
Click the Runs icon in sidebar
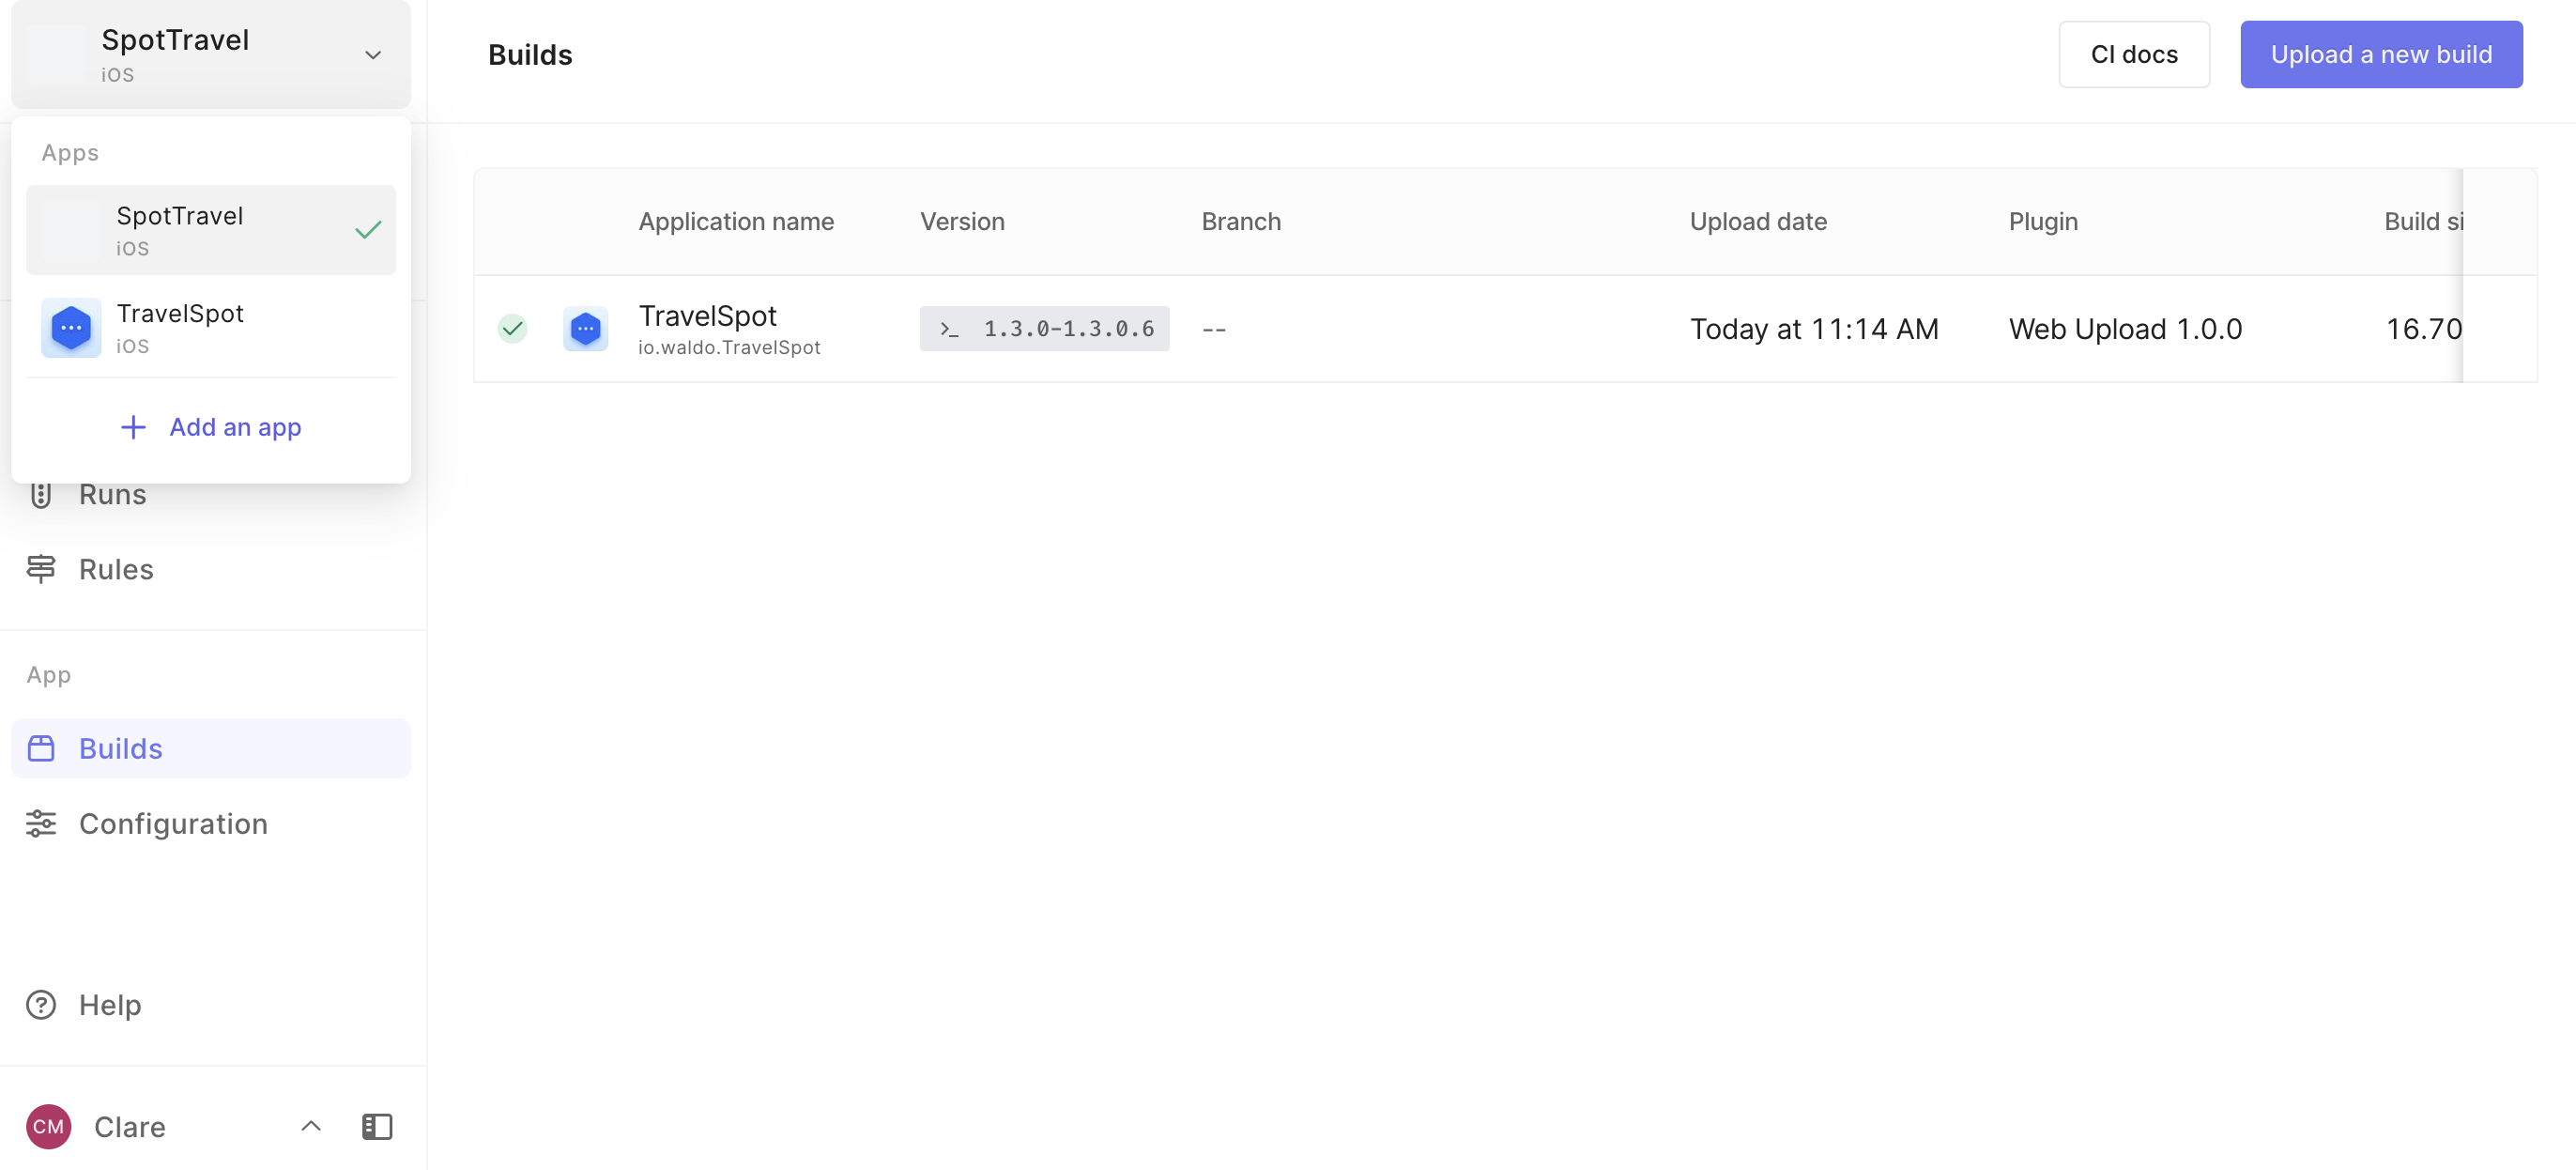(x=41, y=495)
